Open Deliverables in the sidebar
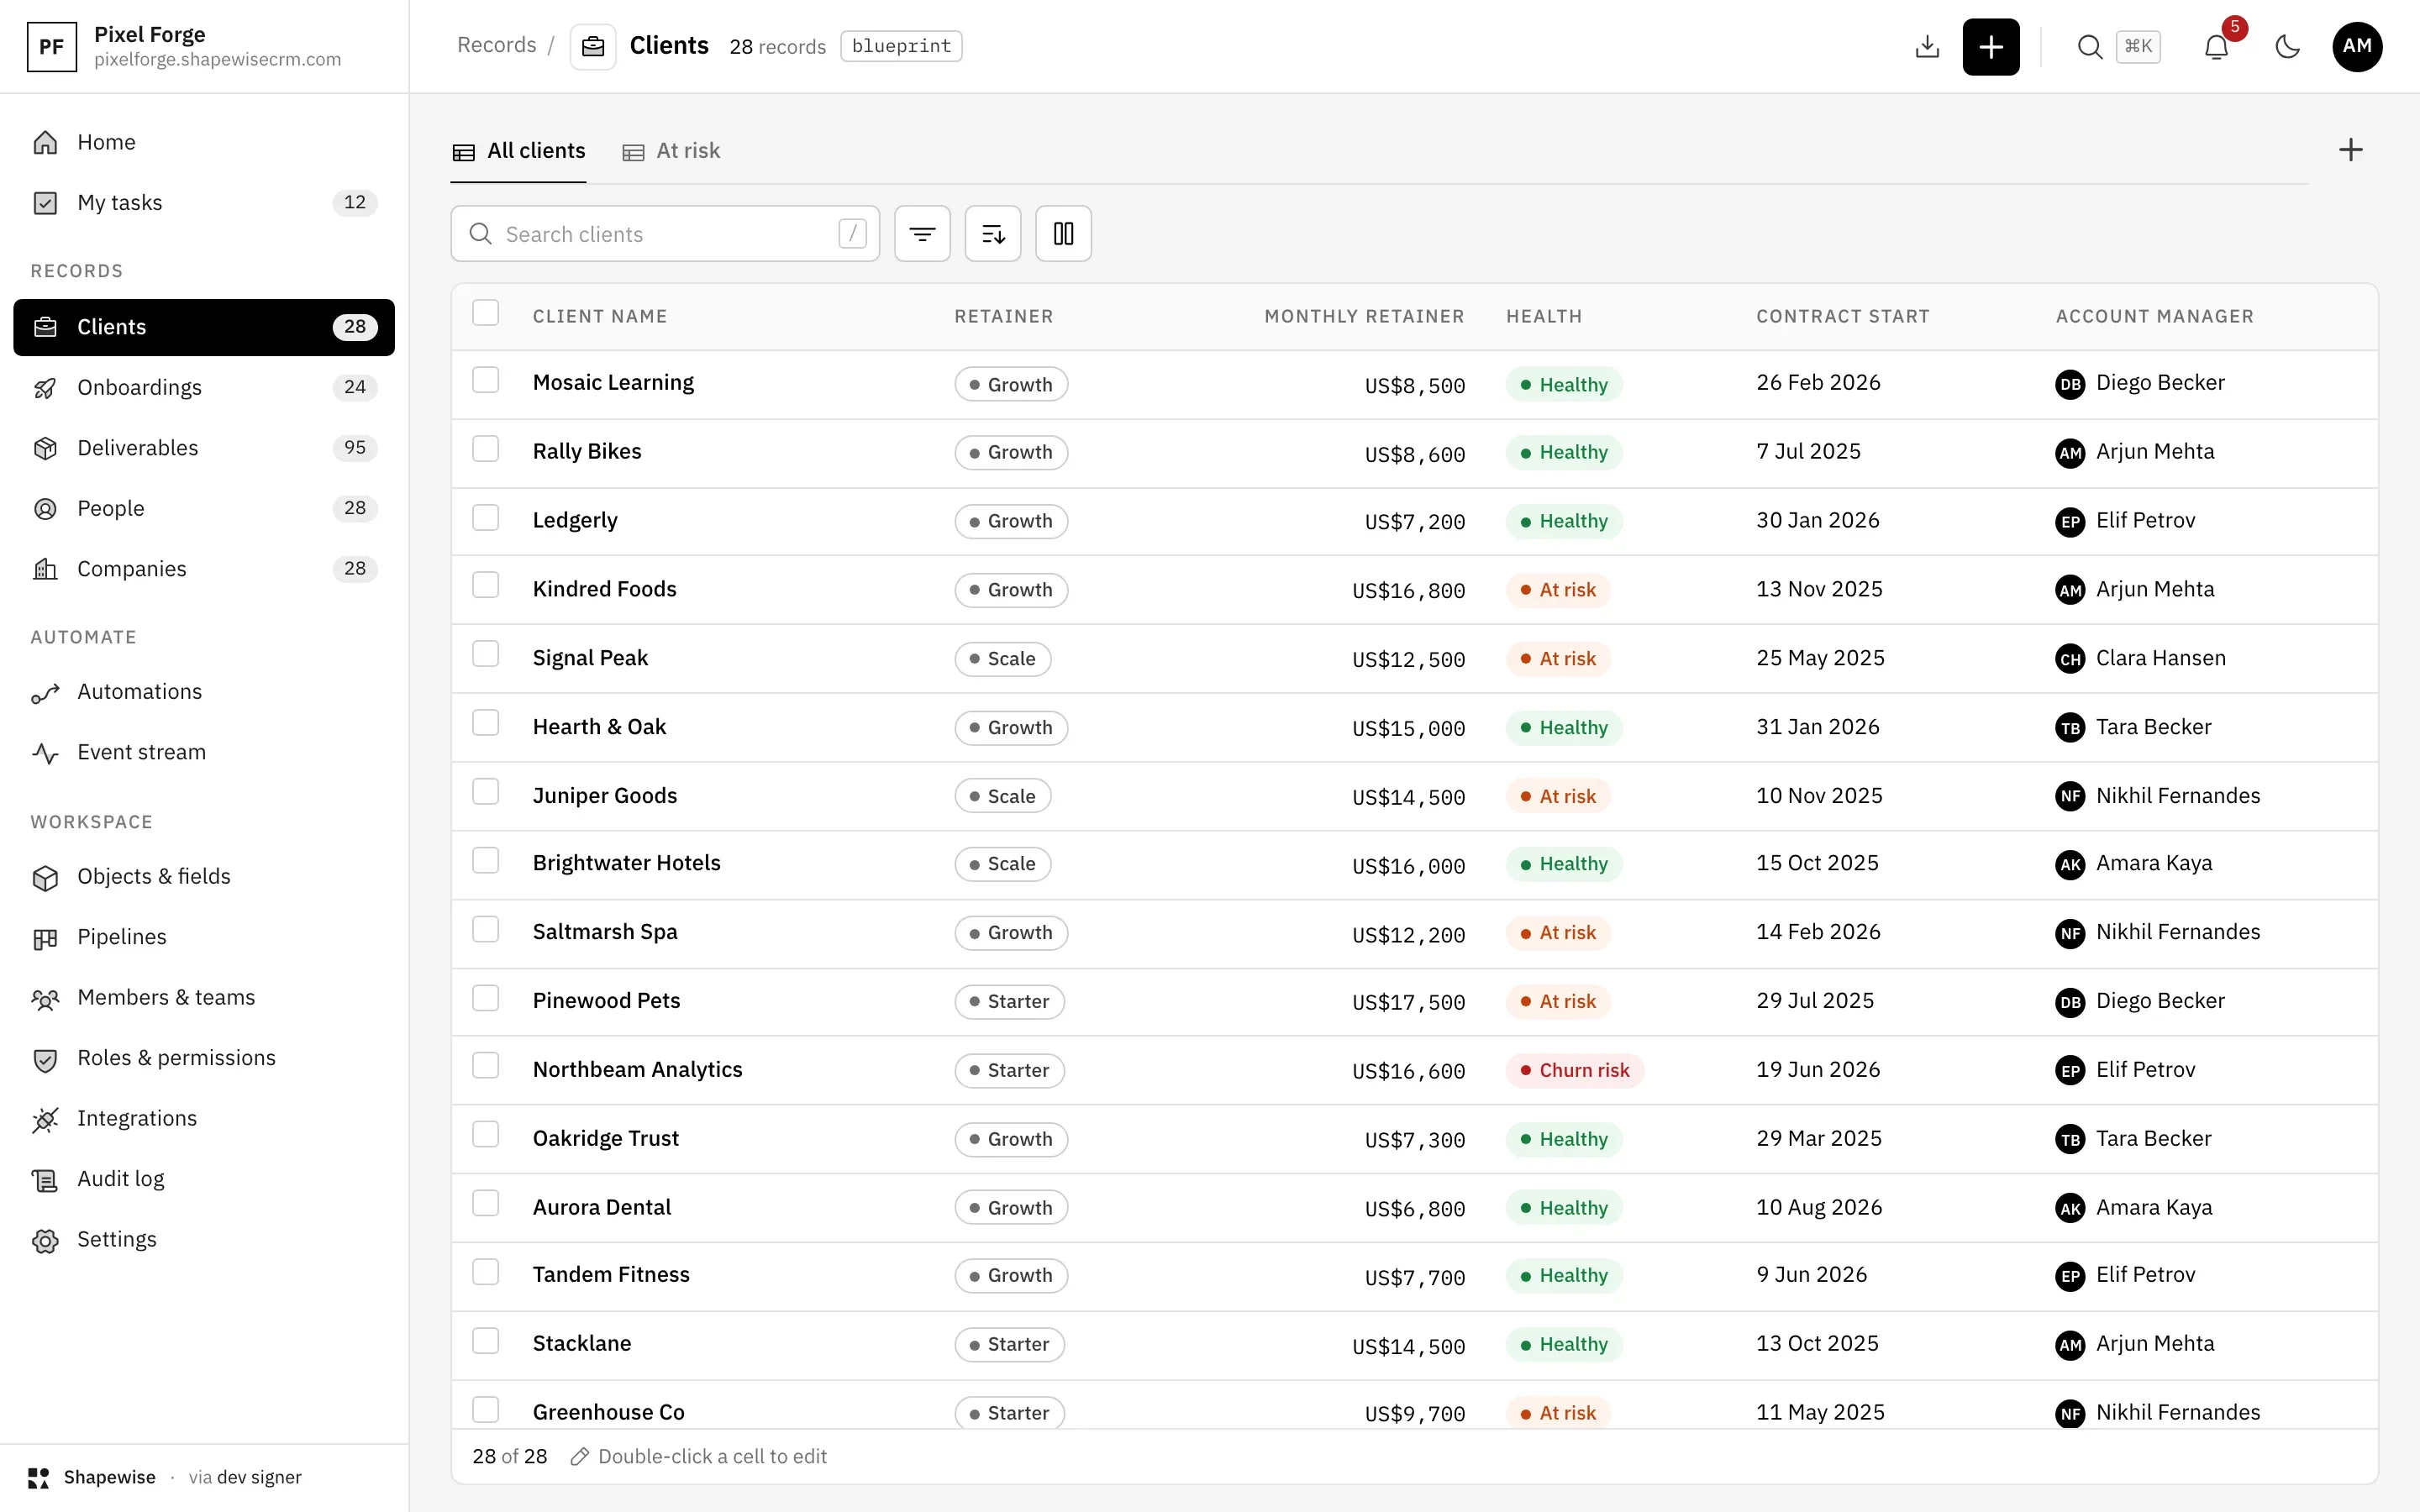Viewport: 2420px width, 1512px height. click(x=204, y=448)
